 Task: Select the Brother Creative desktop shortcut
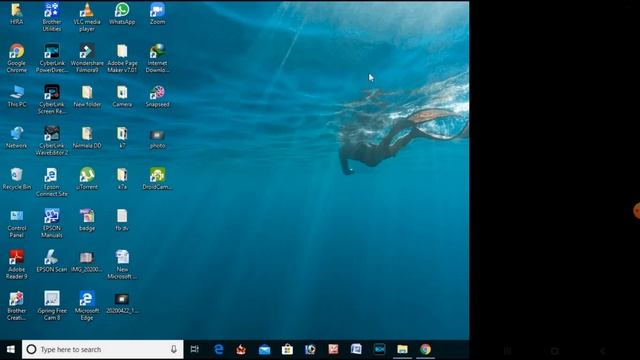point(17,306)
